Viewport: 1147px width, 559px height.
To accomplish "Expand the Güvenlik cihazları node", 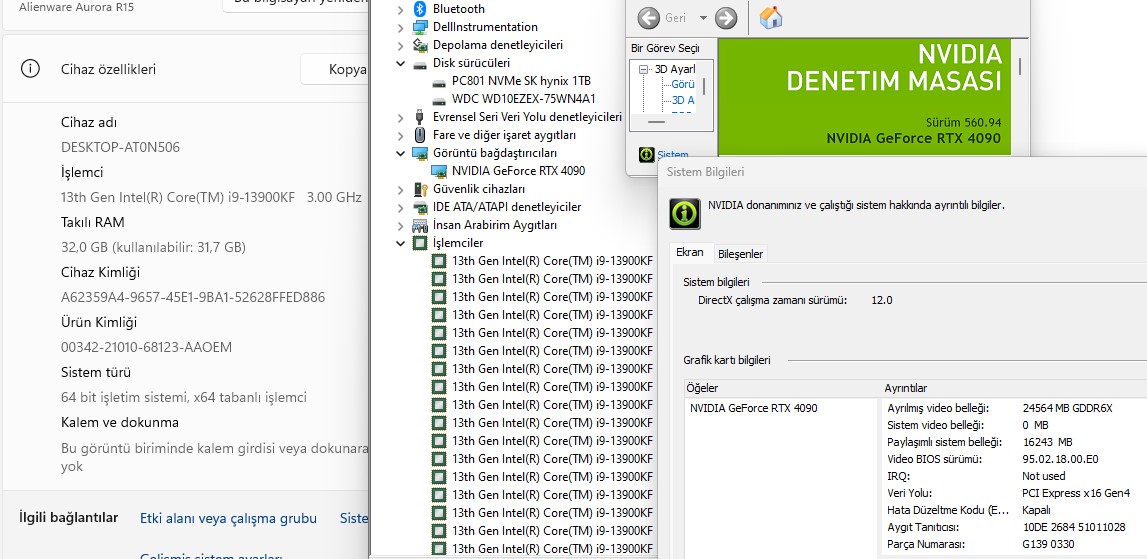I will pyautogui.click(x=400, y=189).
